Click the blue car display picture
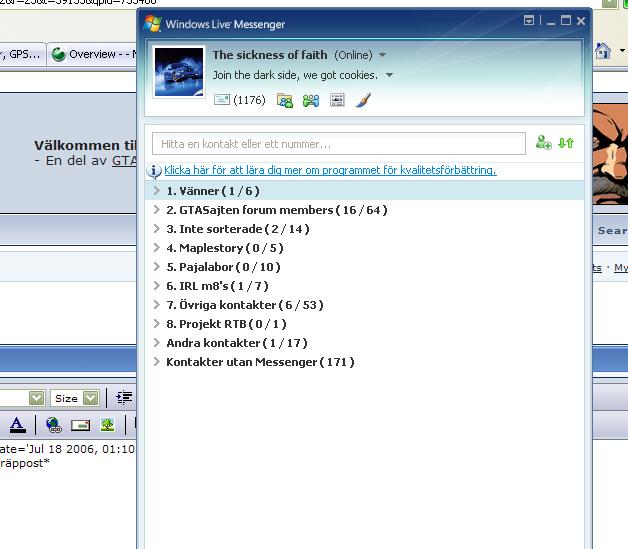 (x=179, y=72)
